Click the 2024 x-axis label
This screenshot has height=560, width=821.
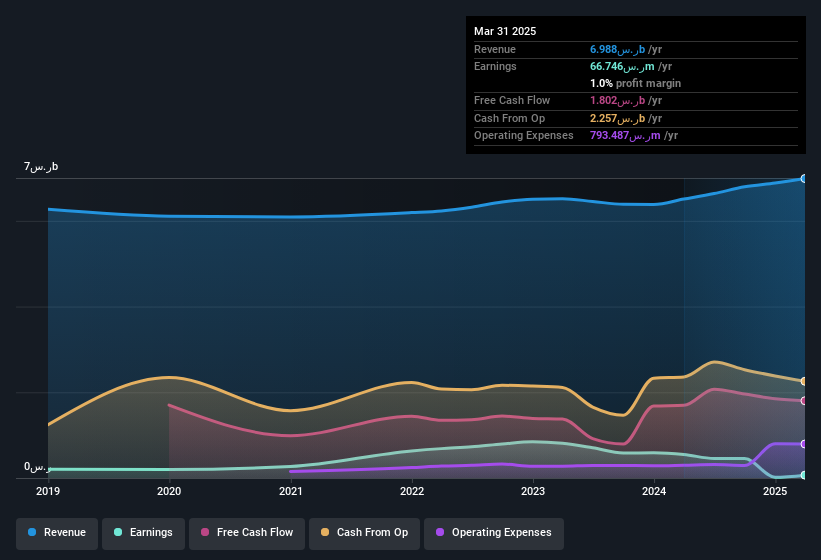[x=654, y=491]
